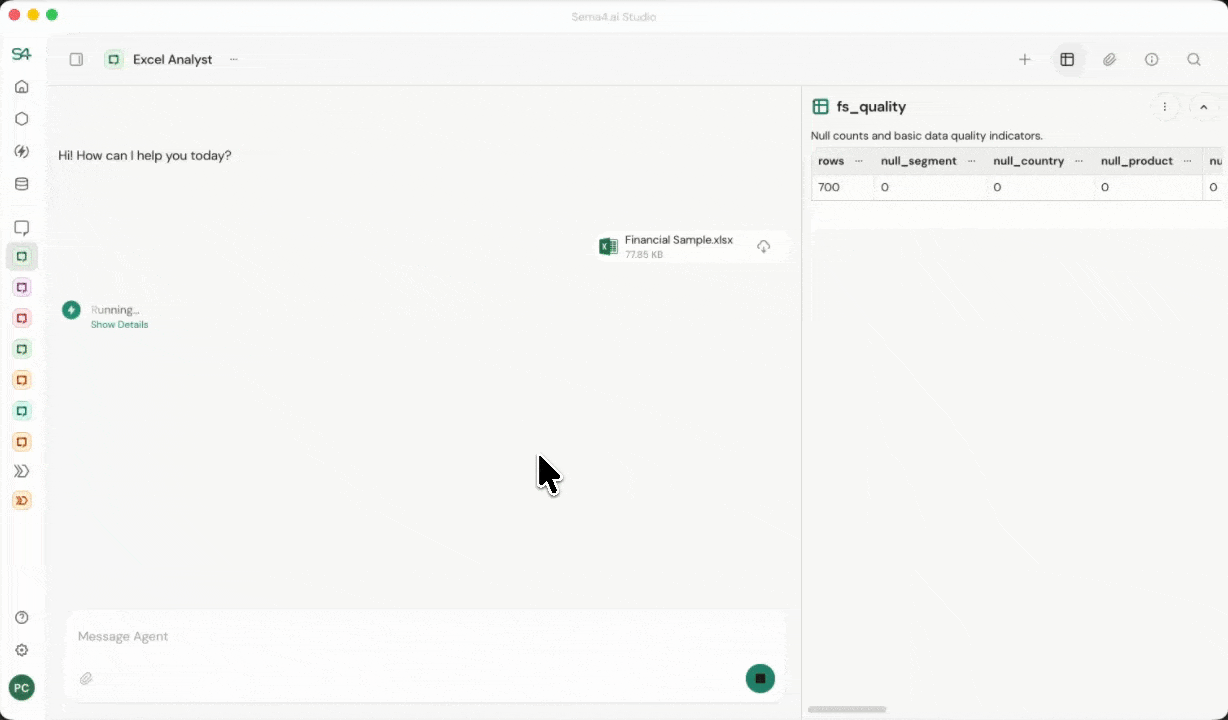Open the paperclip files icon in header
Screen dimensions: 1228x720
(x=1109, y=60)
